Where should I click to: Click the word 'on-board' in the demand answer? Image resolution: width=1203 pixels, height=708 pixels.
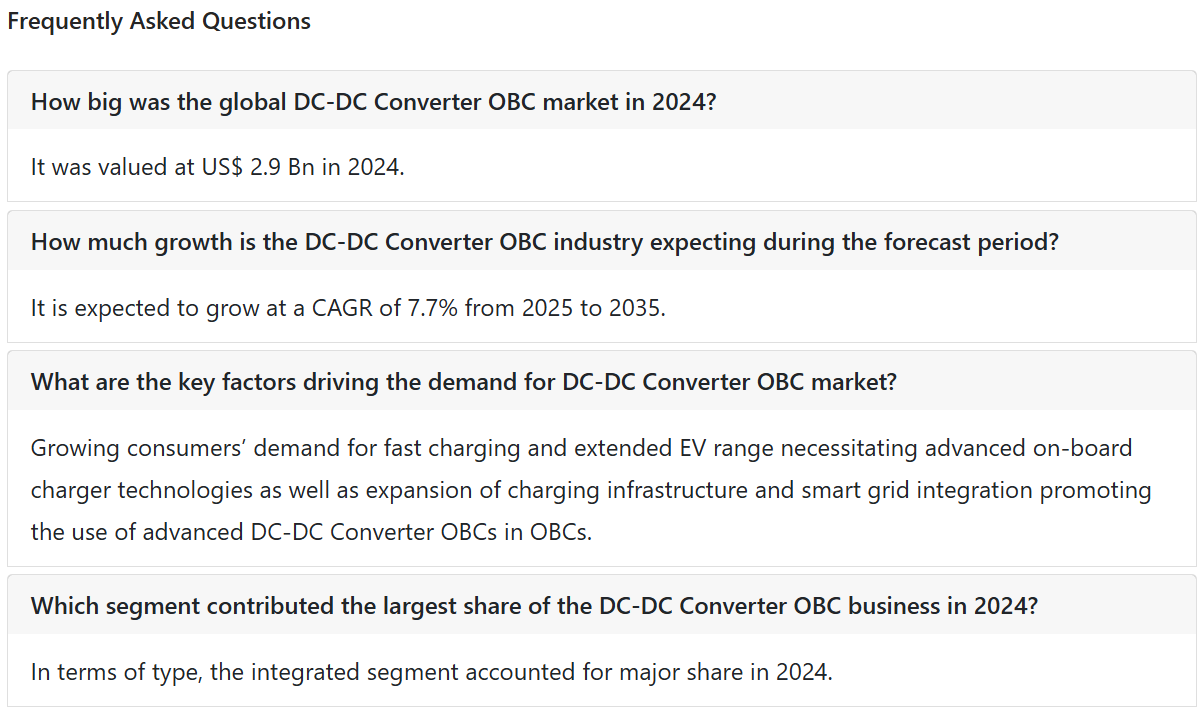coord(1086,447)
